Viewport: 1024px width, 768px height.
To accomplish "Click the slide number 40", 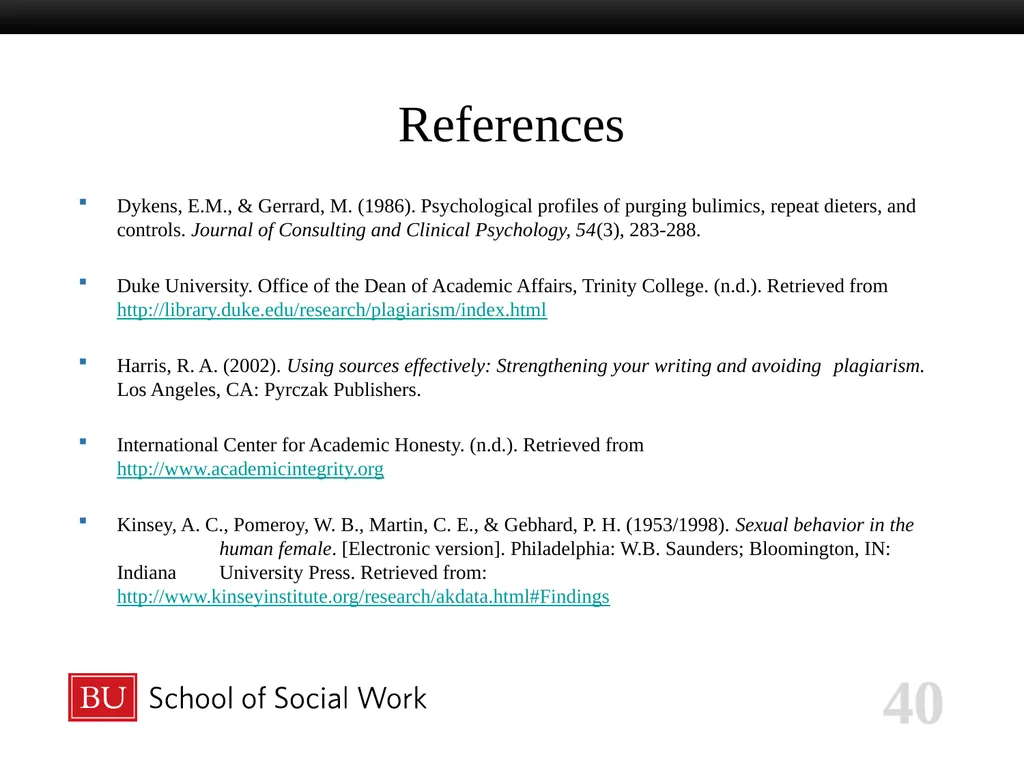I will point(912,703).
